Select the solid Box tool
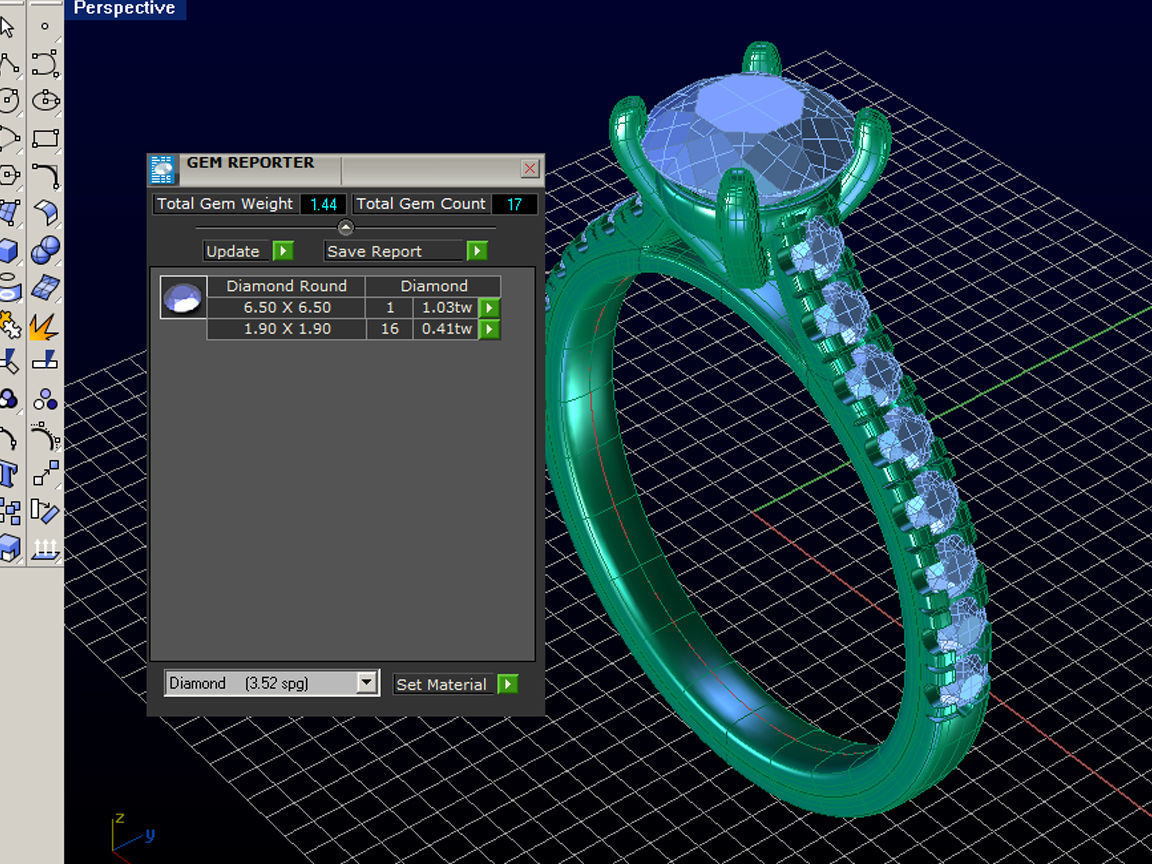The height and width of the screenshot is (864, 1152). 9,251
